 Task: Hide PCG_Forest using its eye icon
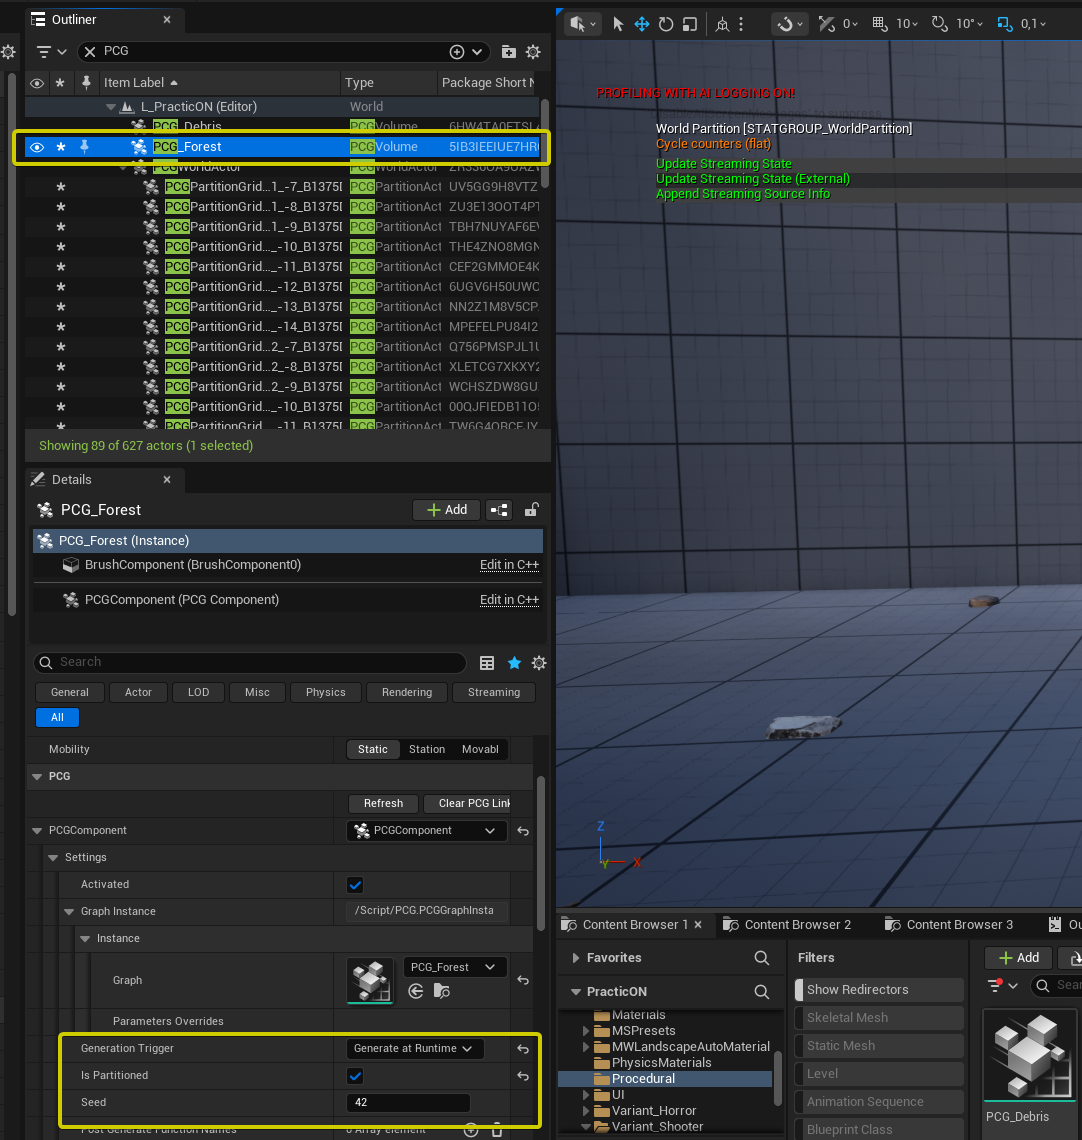37,147
